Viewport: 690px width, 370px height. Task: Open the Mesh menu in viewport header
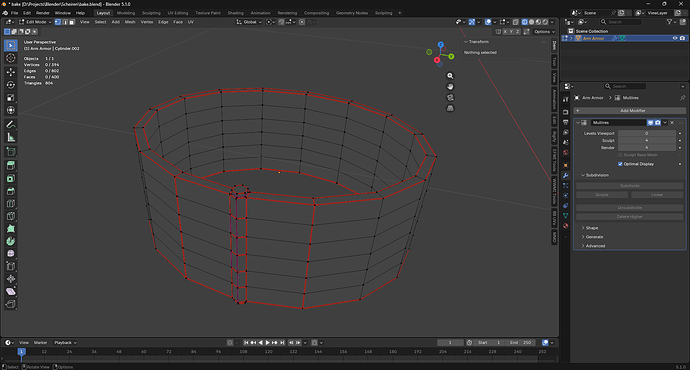tap(130, 22)
